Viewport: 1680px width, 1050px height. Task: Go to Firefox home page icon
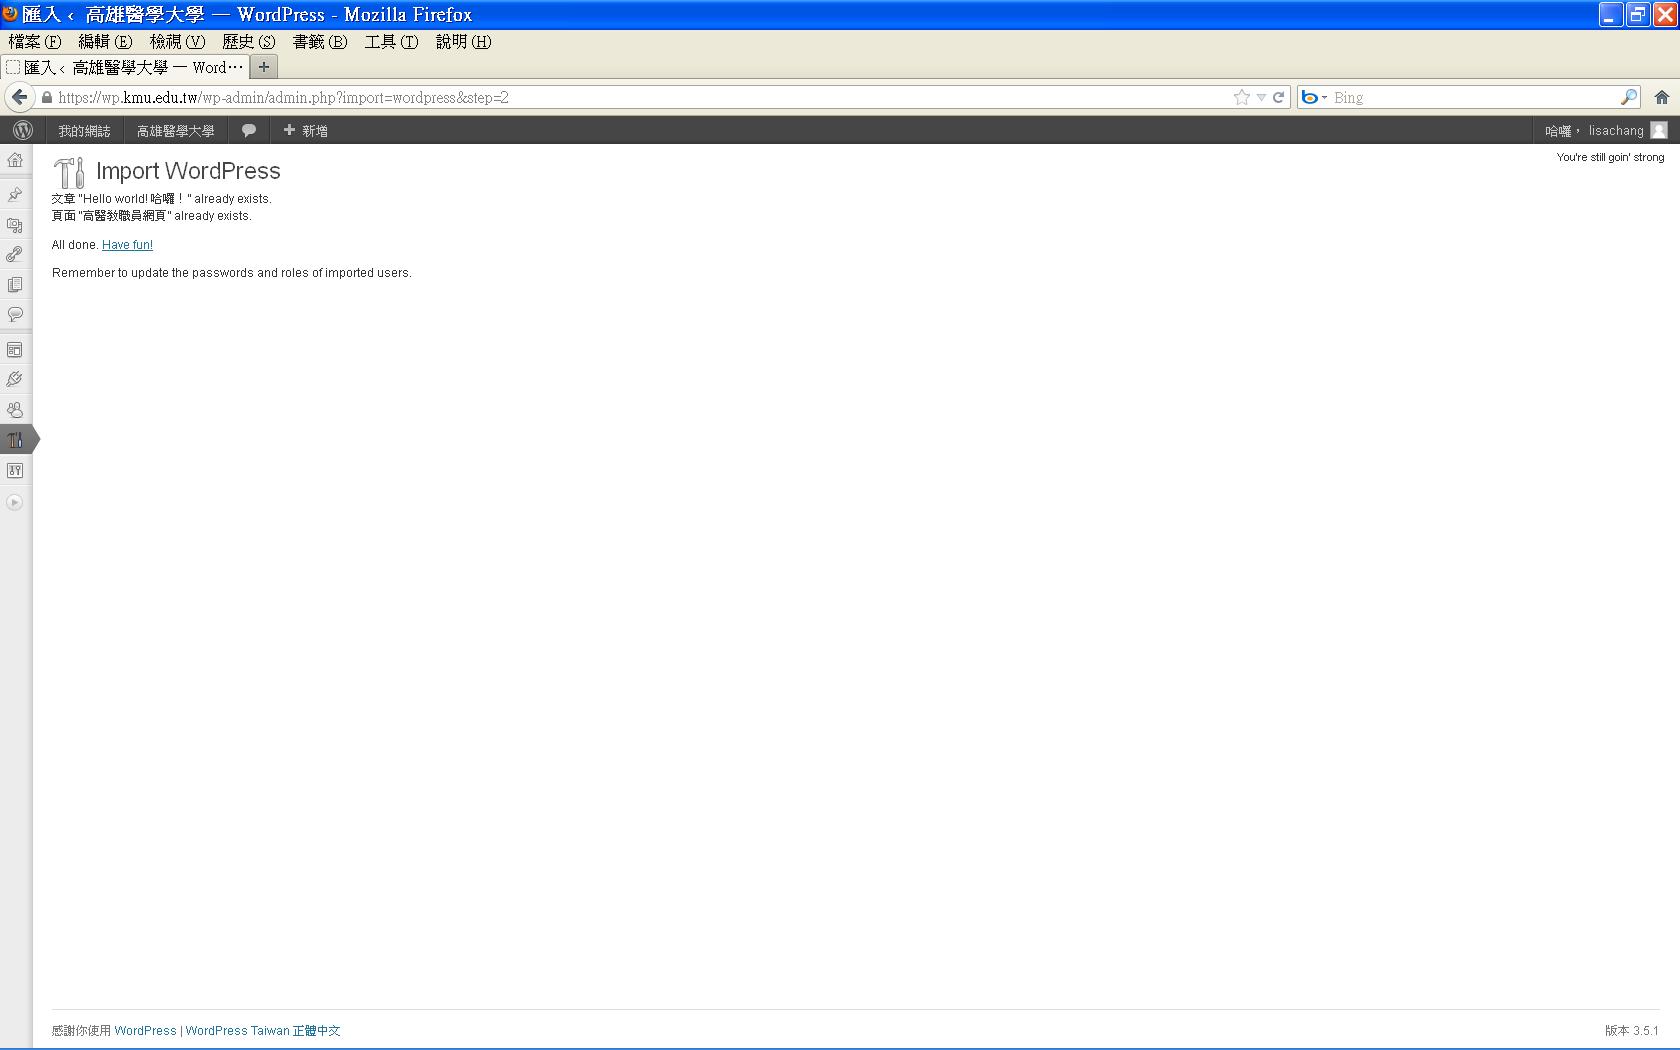tap(1662, 97)
